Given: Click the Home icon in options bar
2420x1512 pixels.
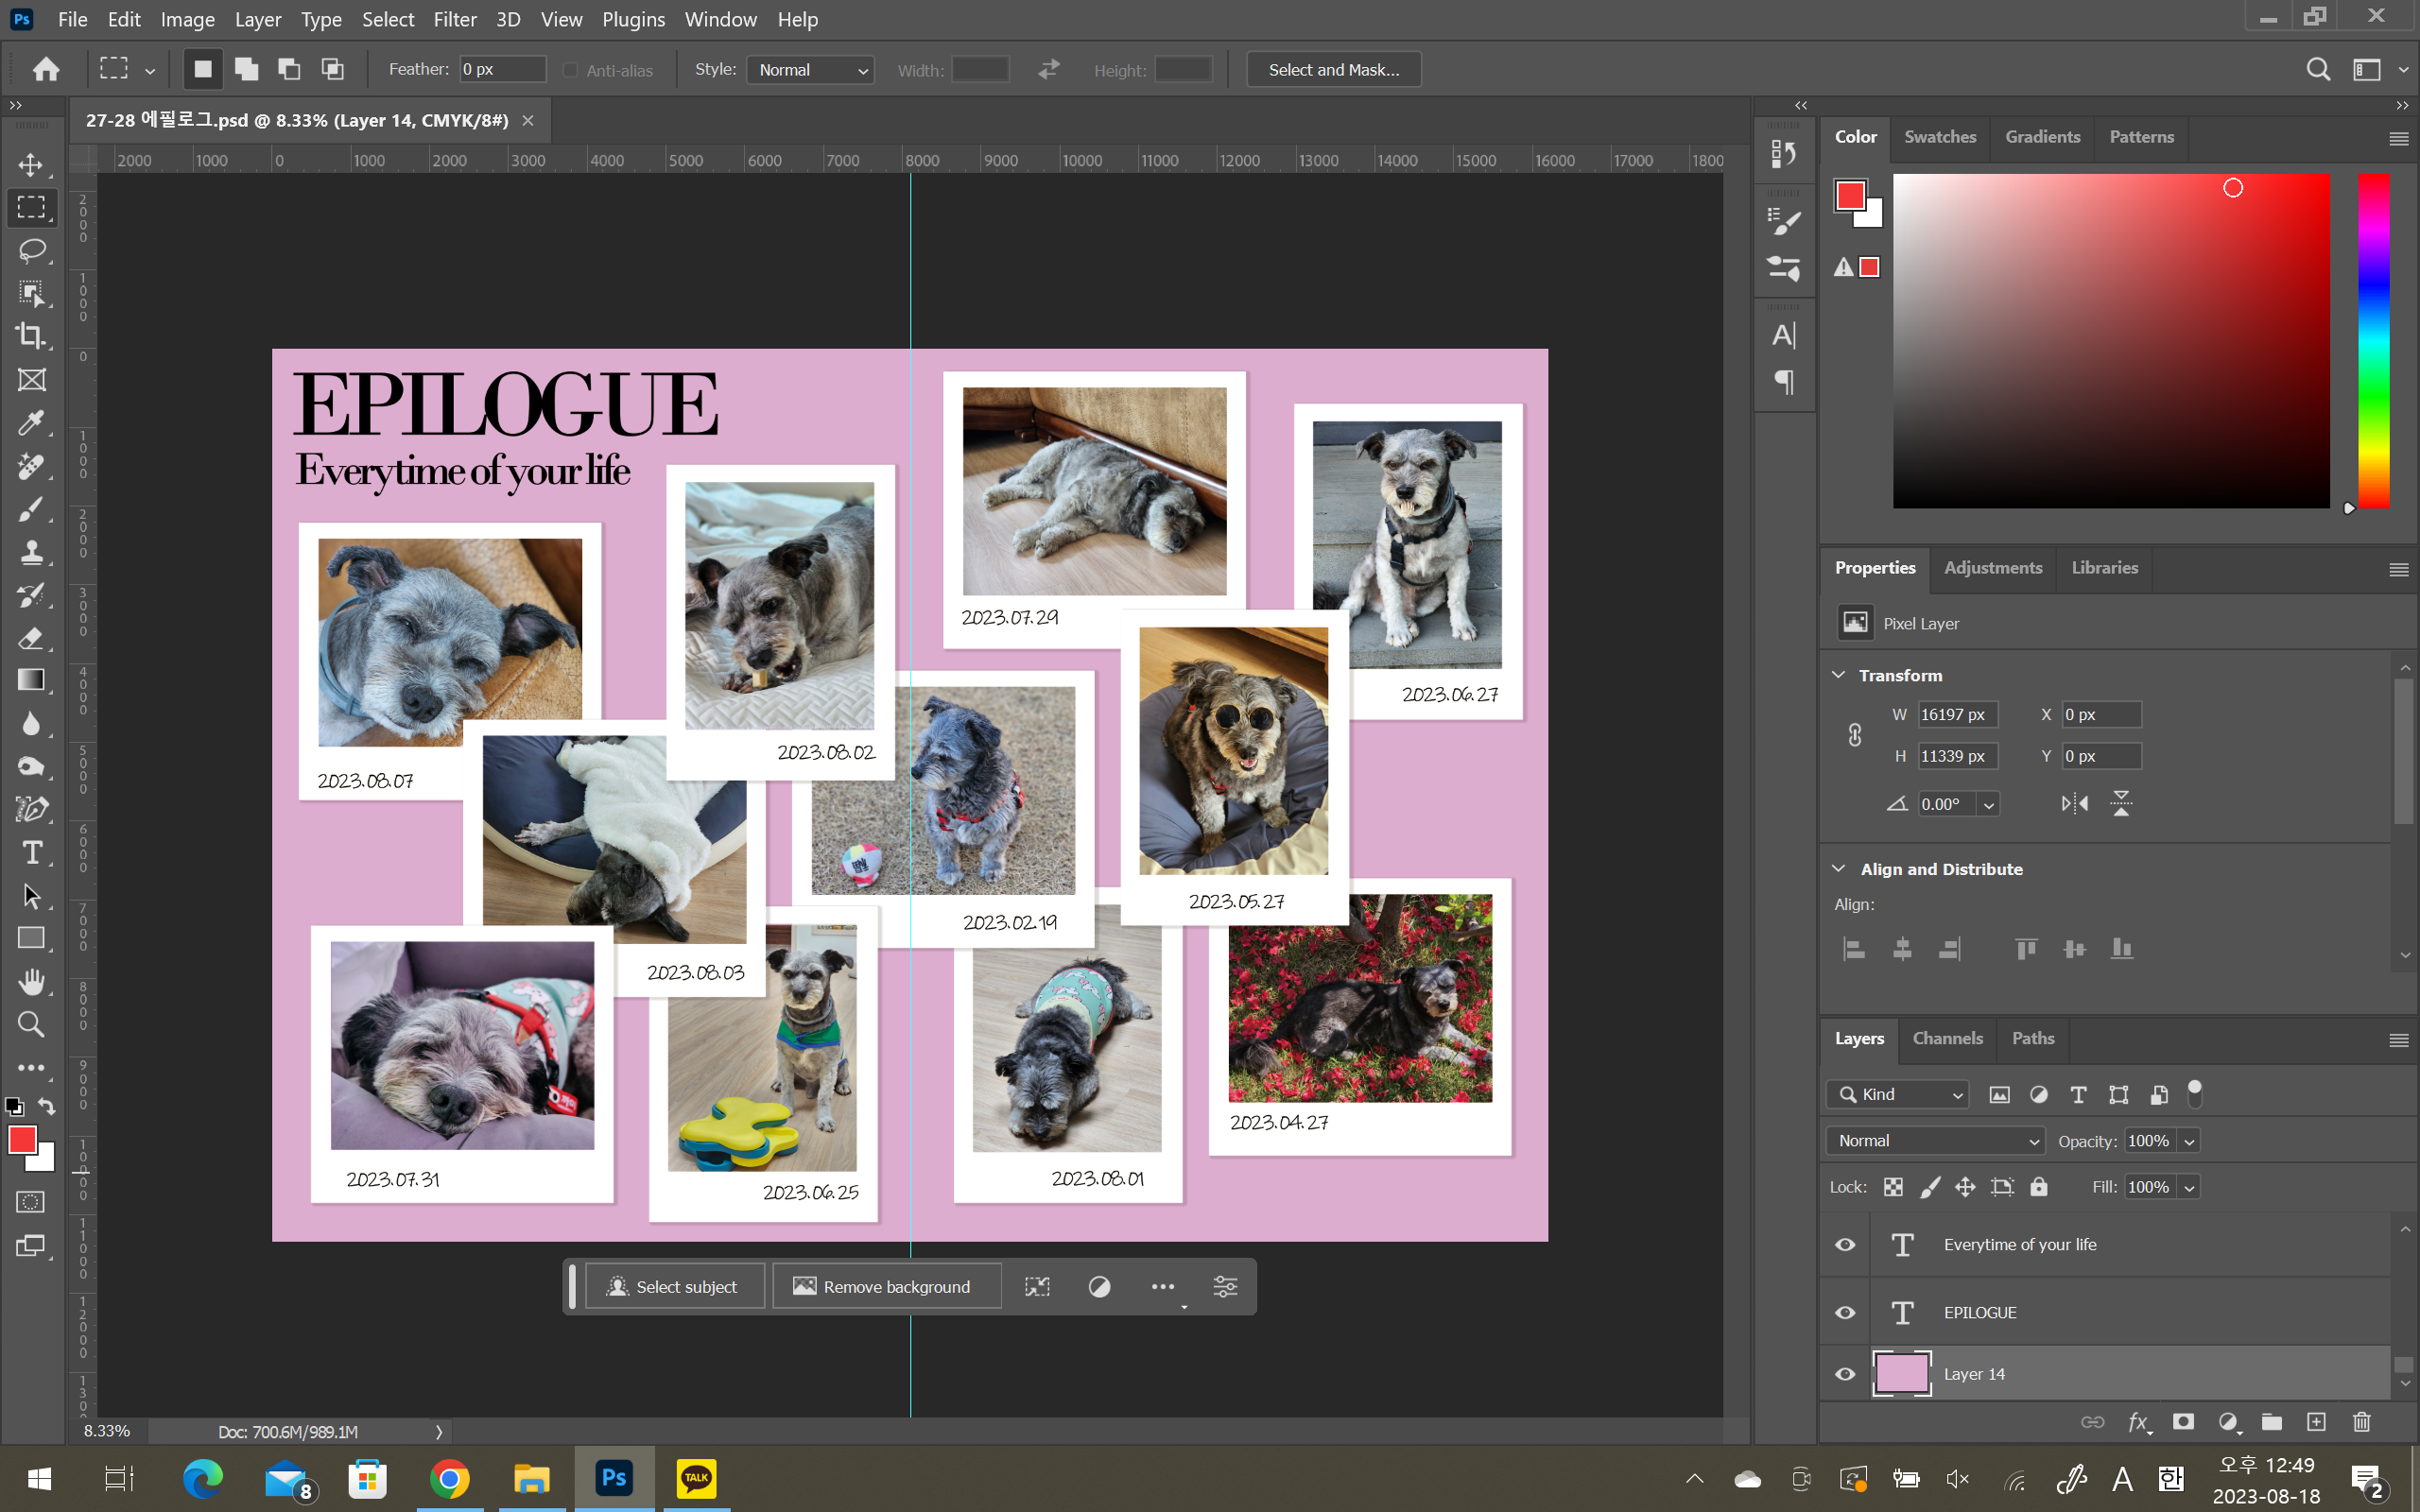Looking at the screenshot, I should click(46, 69).
